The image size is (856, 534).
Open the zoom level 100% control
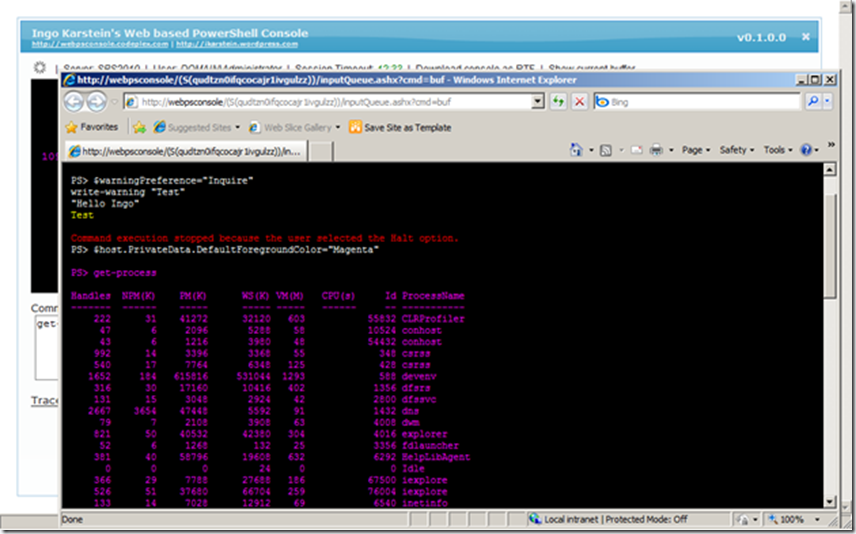tap(794, 519)
